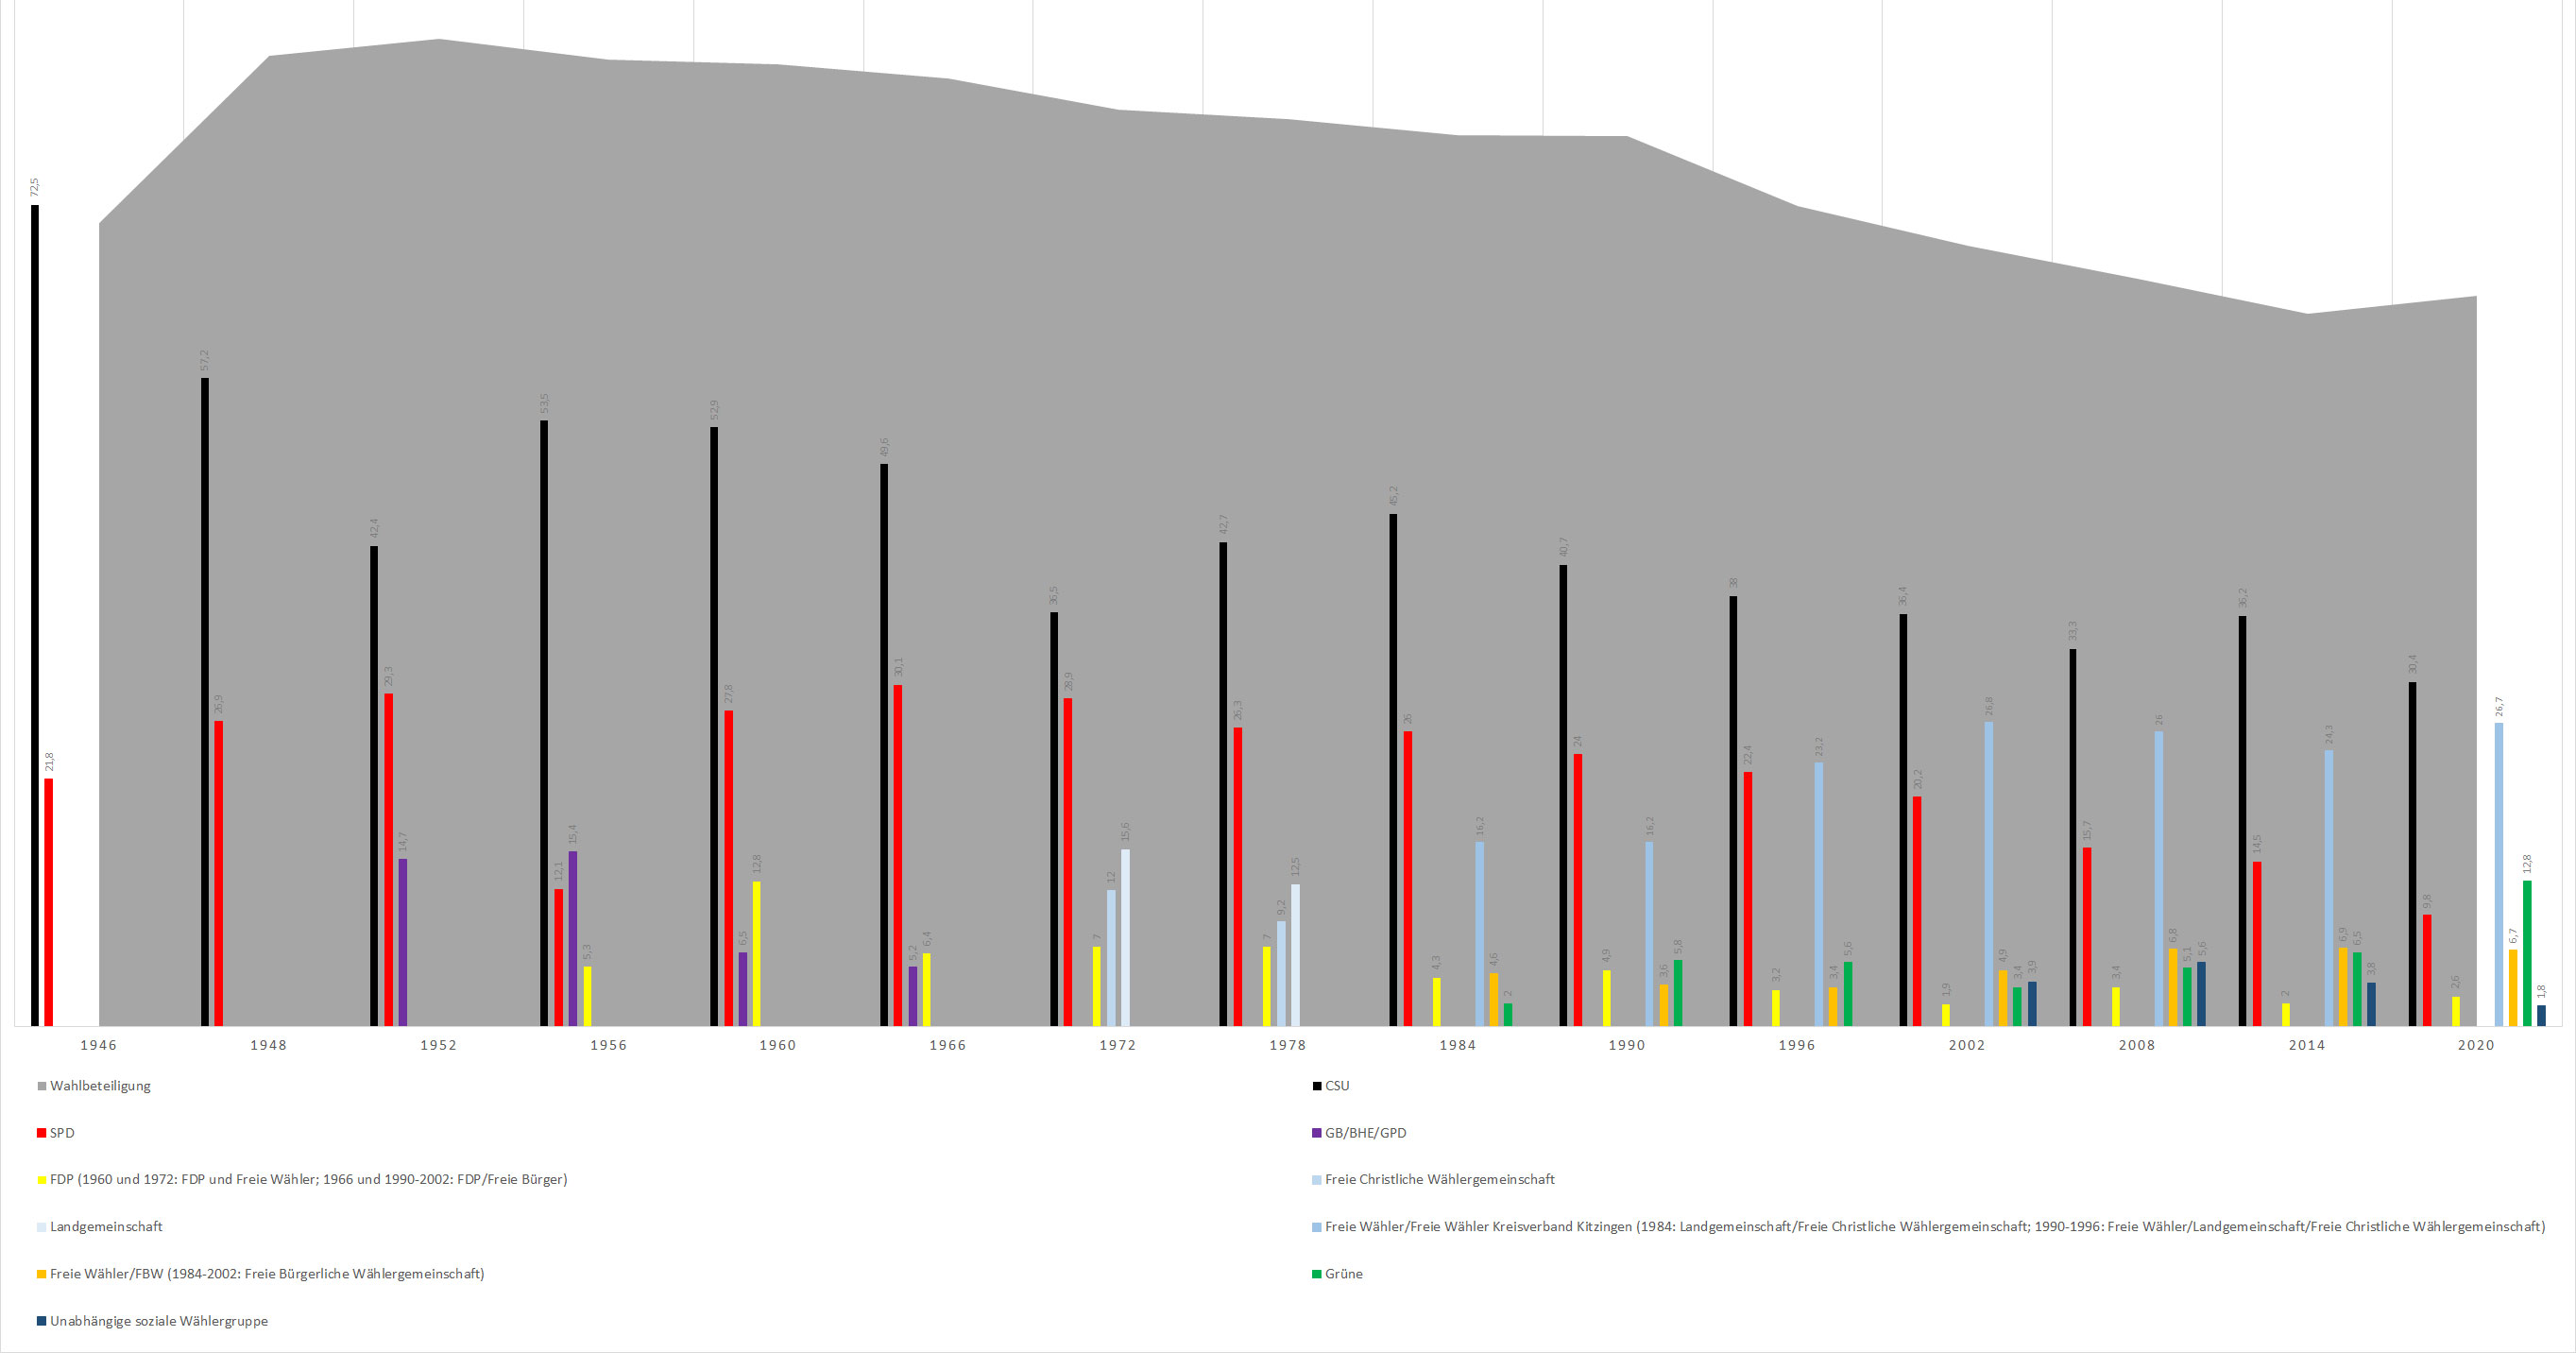Image resolution: width=2576 pixels, height=1353 pixels.
Task: Select the 2020 axis label
Action: (x=2476, y=1045)
